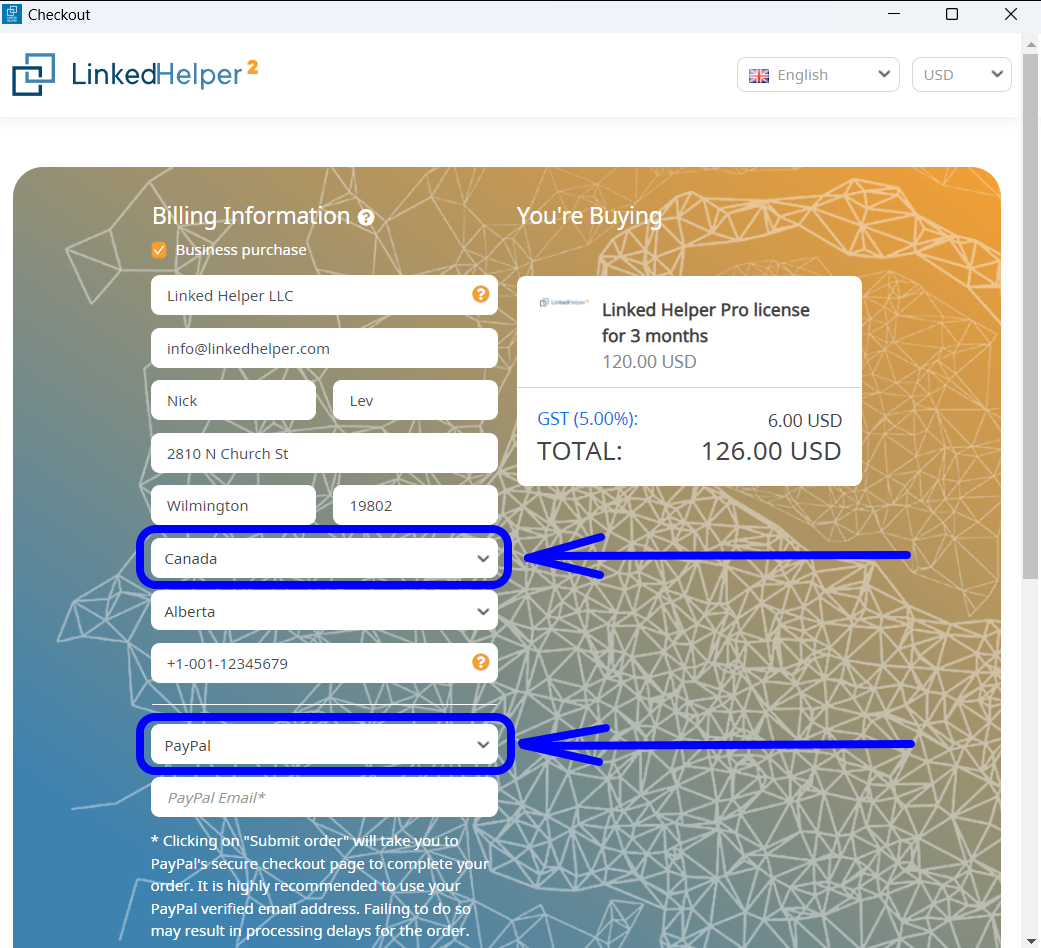
Task: Click the Checkout window app icon
Action: [12, 14]
